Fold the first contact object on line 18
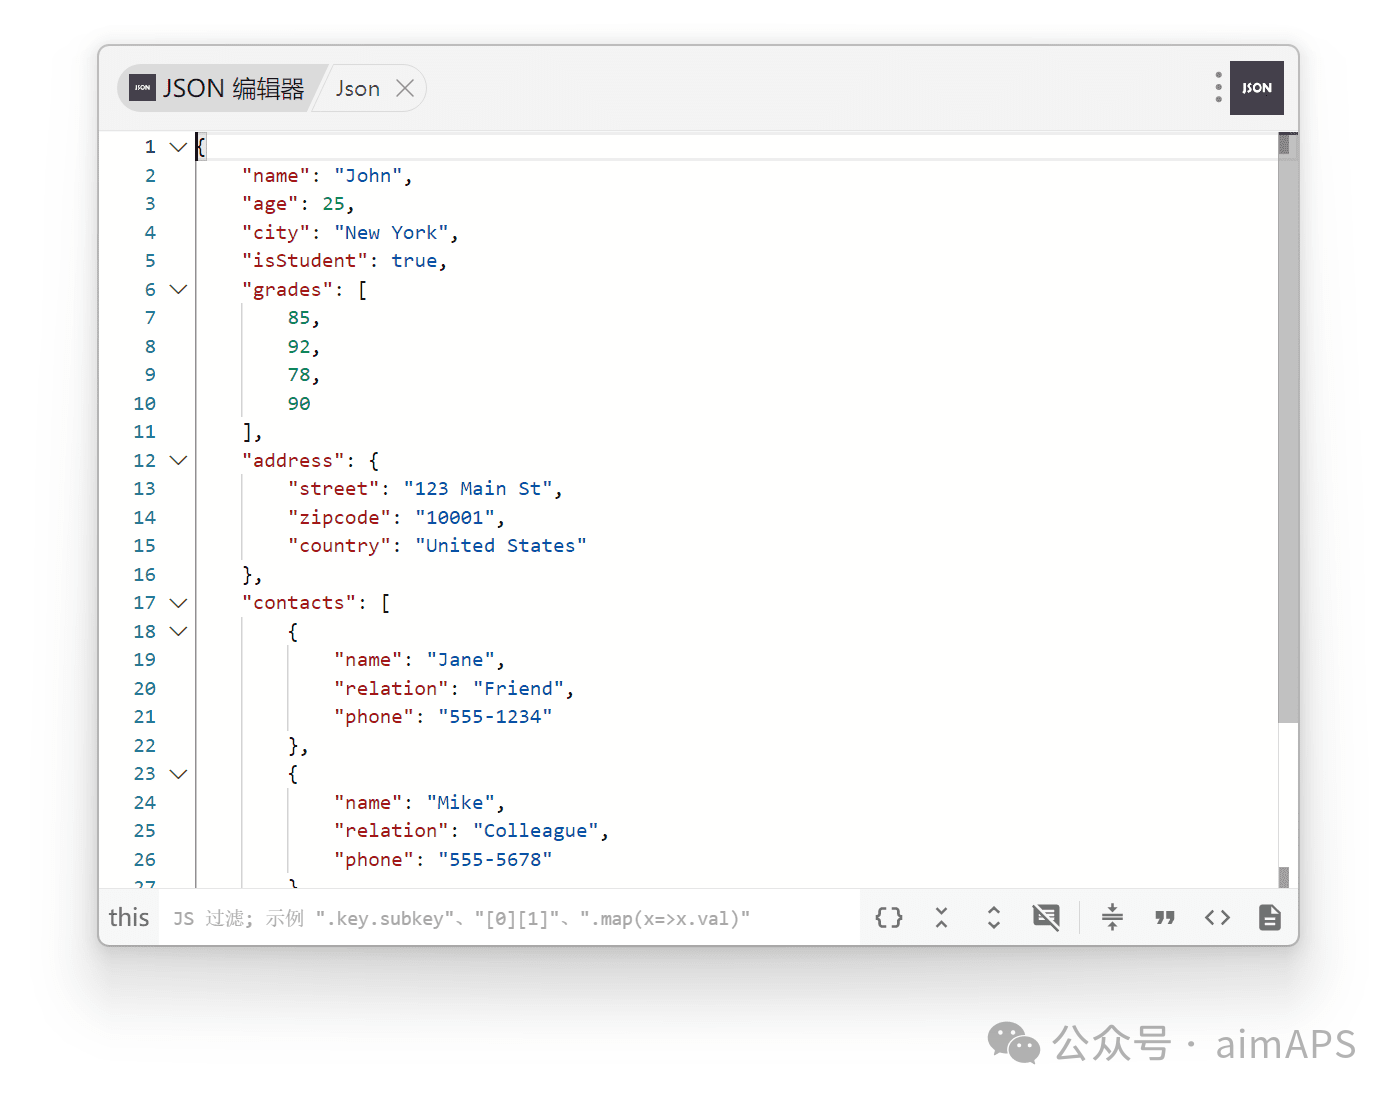The width and height of the screenshot is (1400, 1100). [179, 632]
